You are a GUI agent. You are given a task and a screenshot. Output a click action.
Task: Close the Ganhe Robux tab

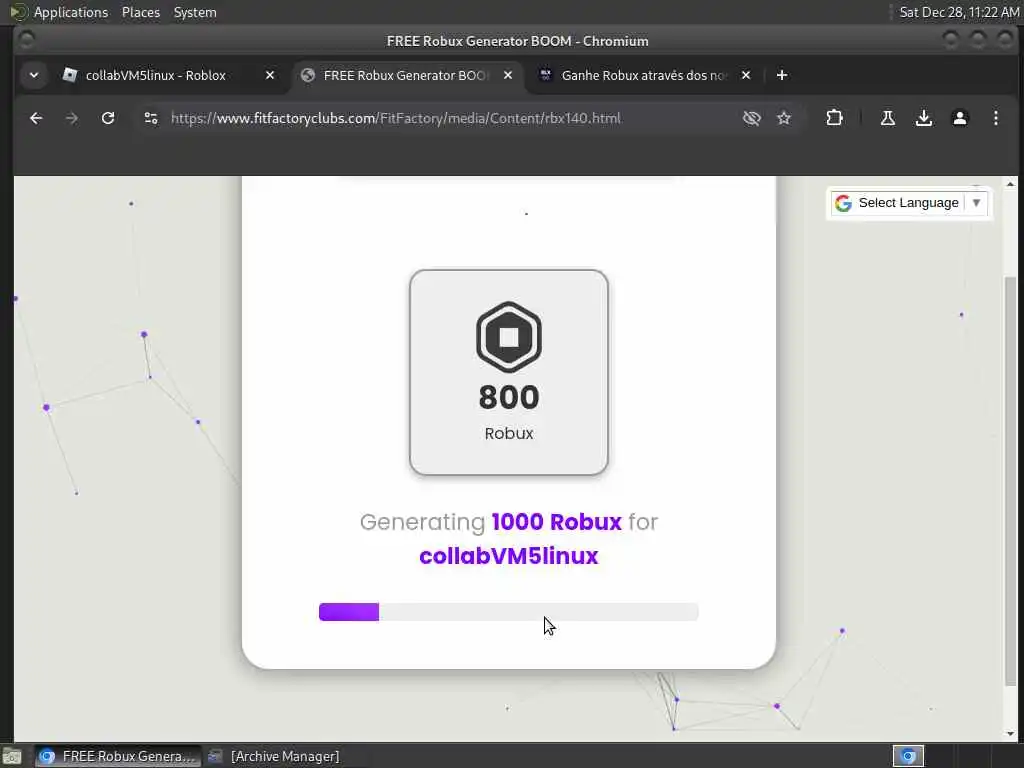pyautogui.click(x=746, y=75)
